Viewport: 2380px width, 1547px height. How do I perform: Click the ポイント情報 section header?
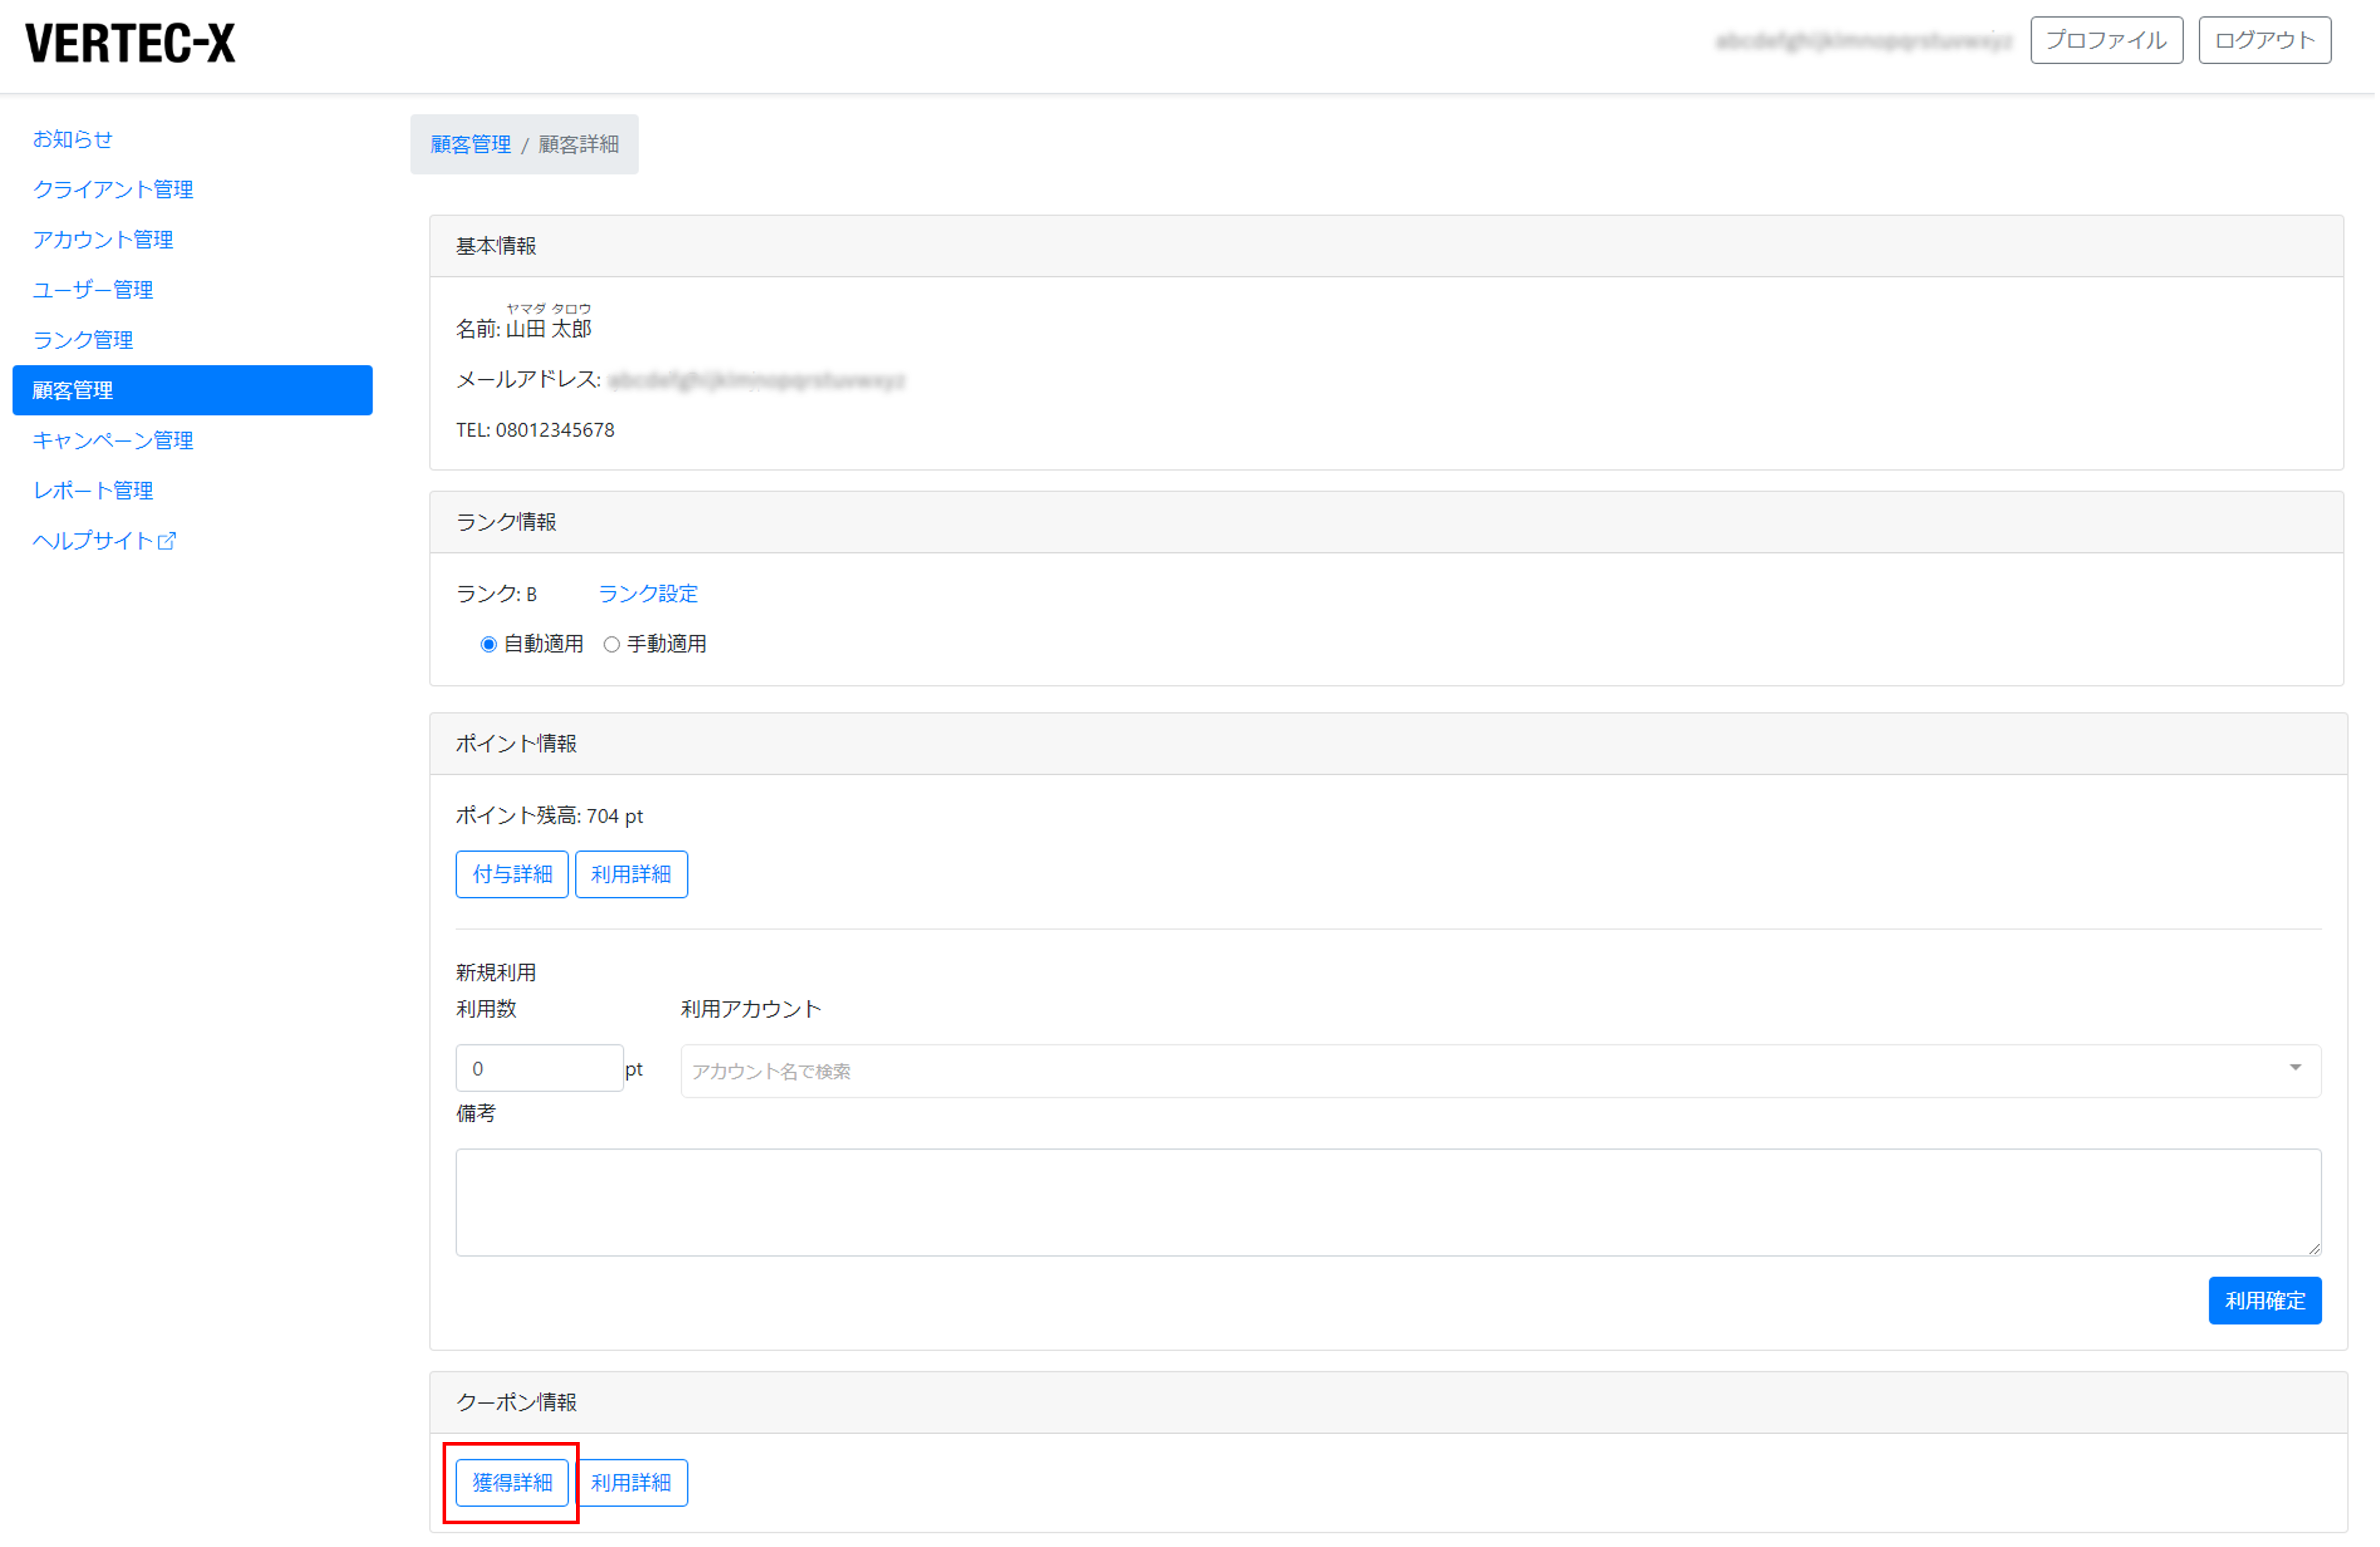pos(1388,744)
